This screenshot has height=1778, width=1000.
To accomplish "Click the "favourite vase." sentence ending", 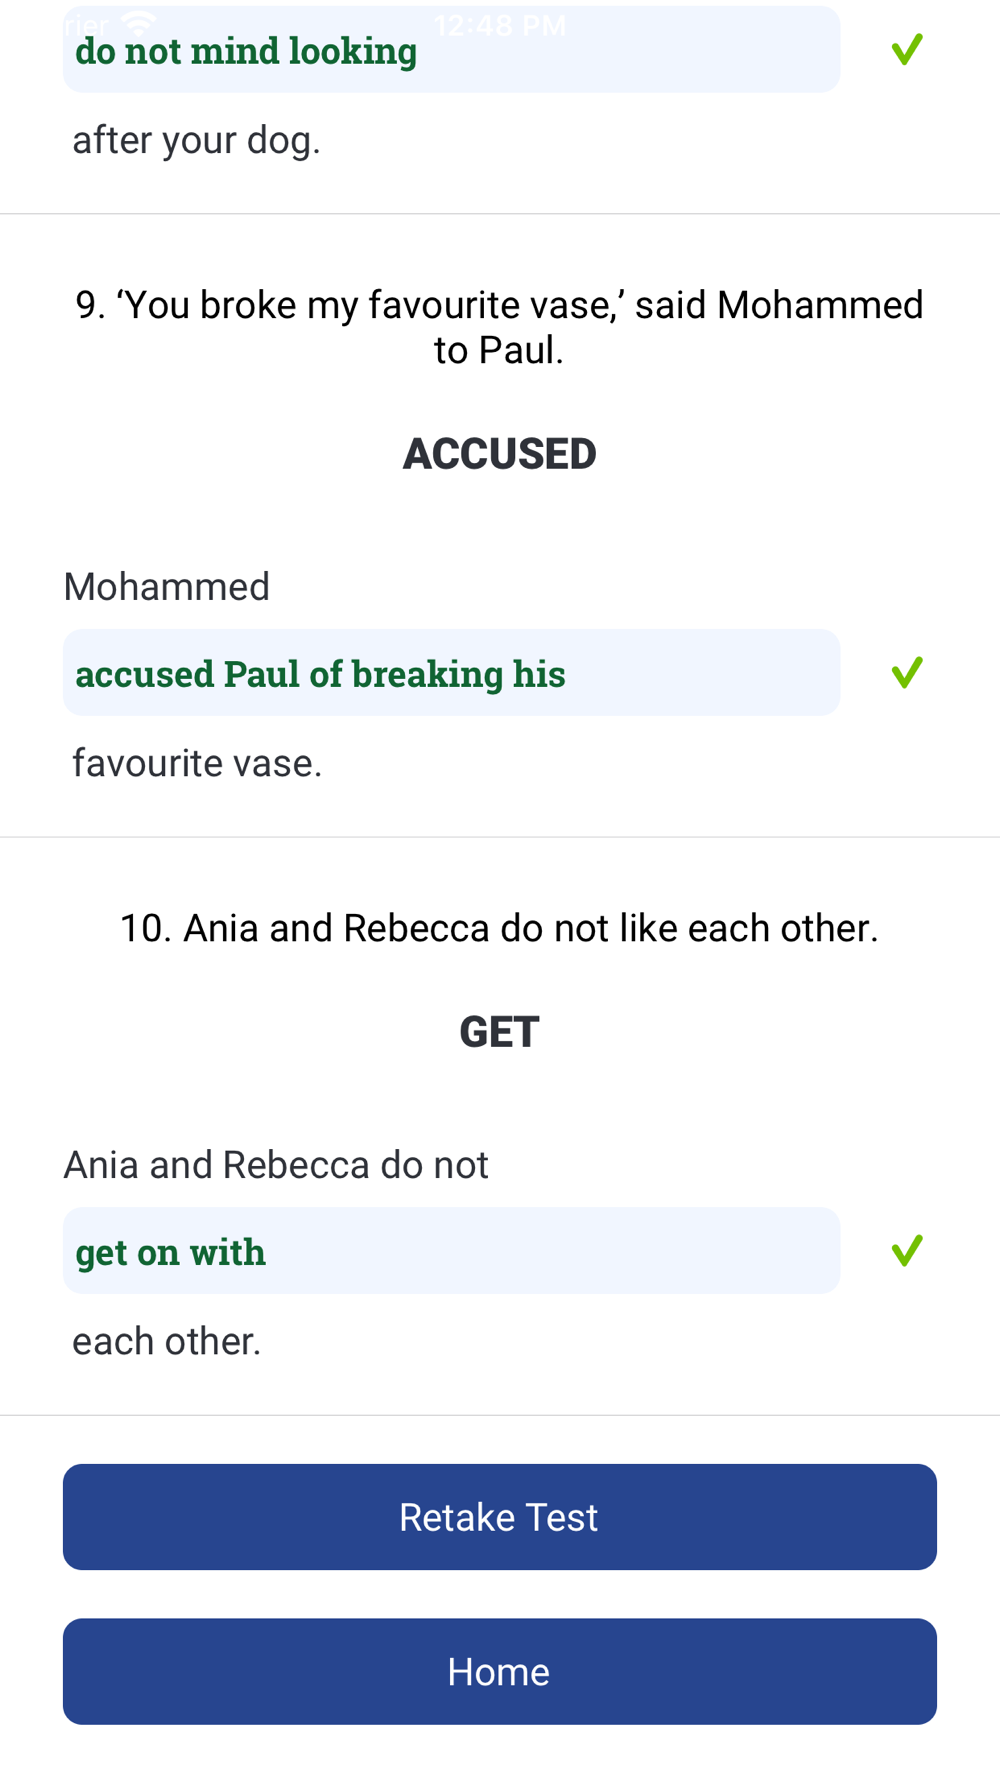I will [197, 763].
